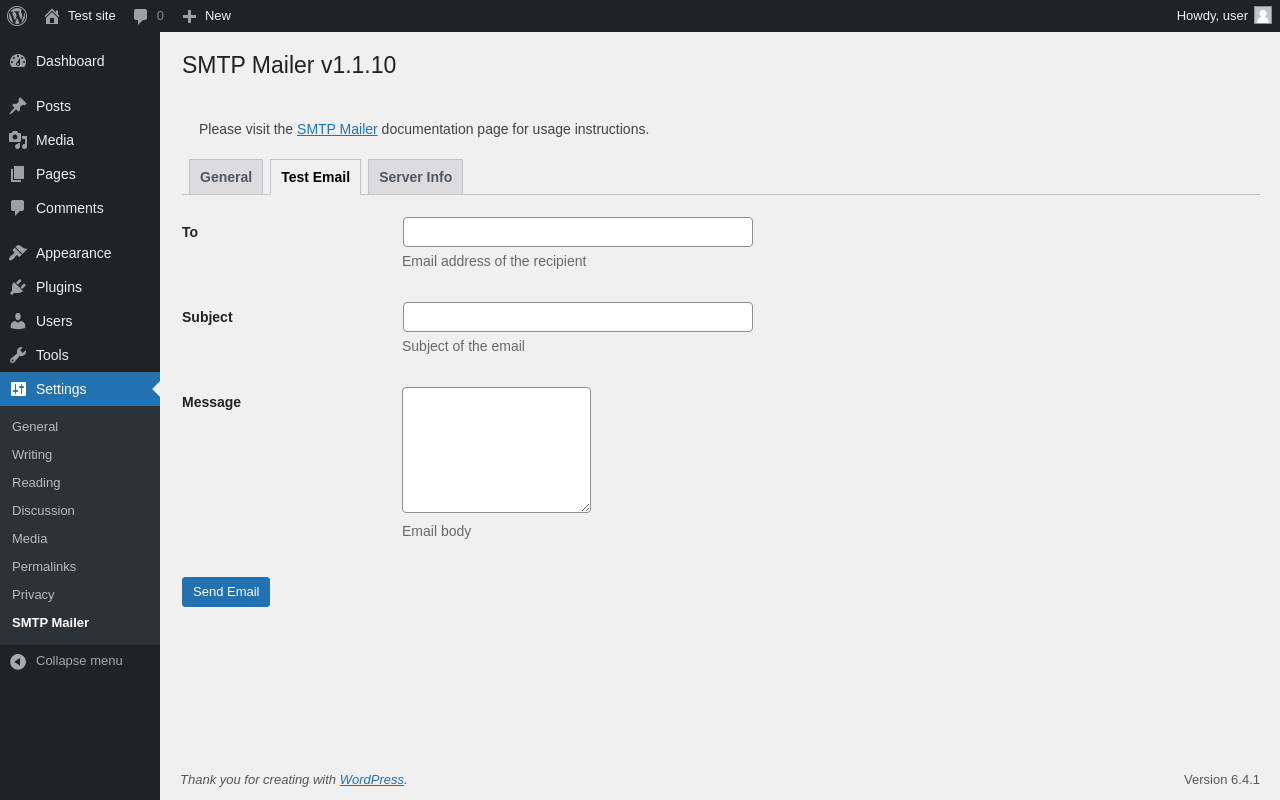
Task: Click the Settings sliders icon
Action: coord(18,389)
